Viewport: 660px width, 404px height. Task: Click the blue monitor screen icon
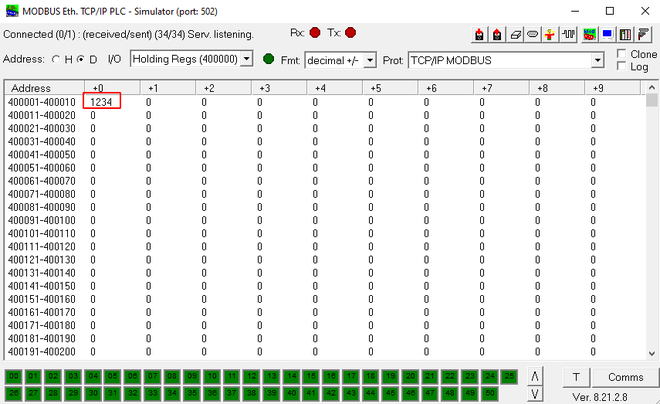[x=607, y=34]
